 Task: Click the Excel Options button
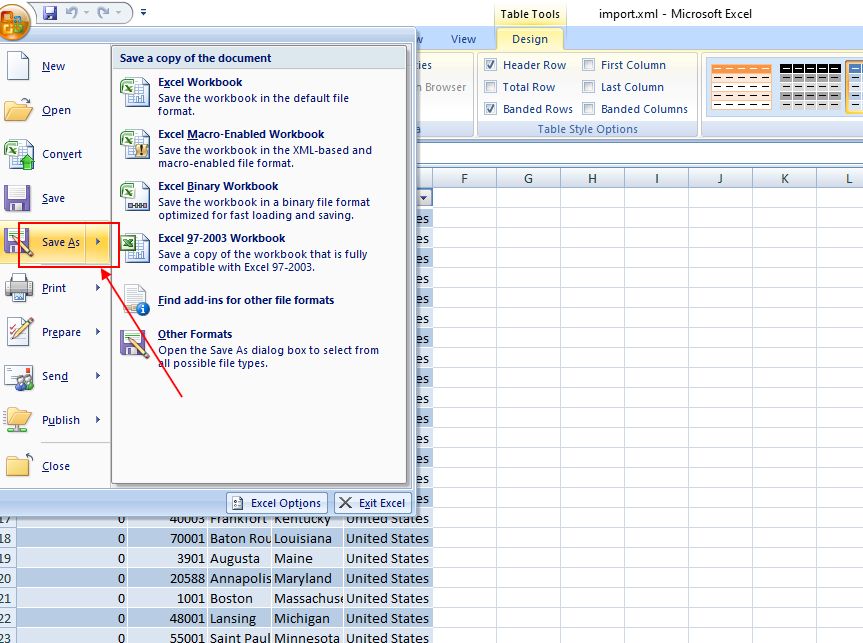click(277, 503)
